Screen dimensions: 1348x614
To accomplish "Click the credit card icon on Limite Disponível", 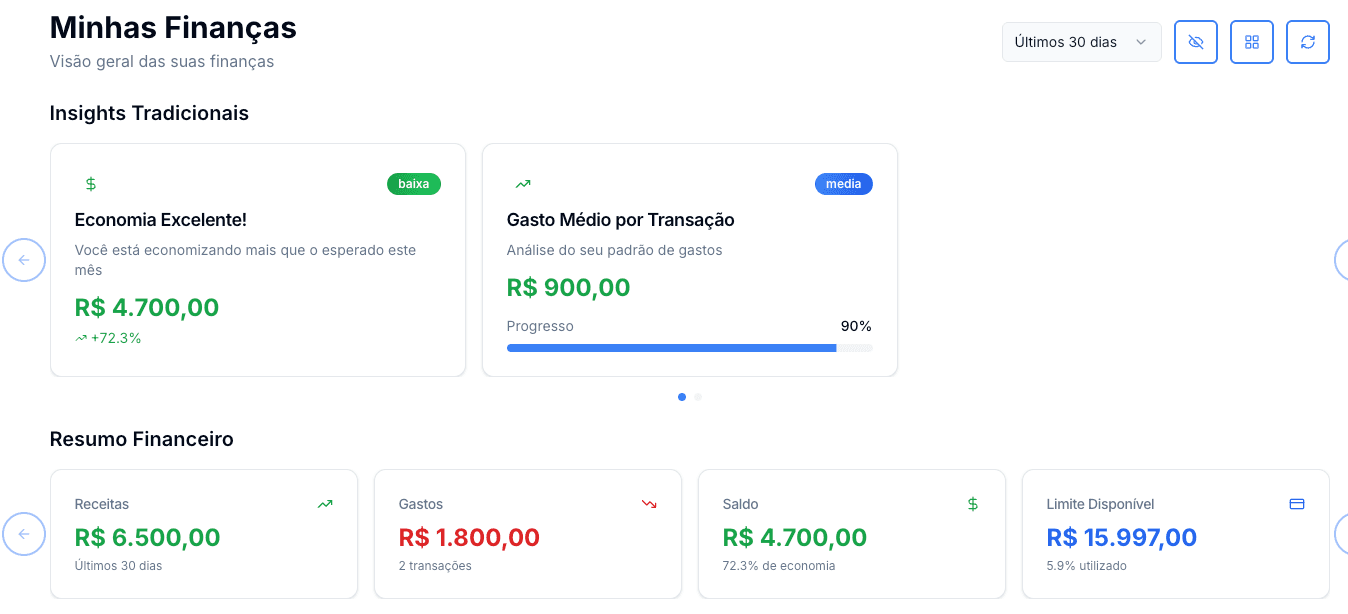I will pyautogui.click(x=1296, y=503).
